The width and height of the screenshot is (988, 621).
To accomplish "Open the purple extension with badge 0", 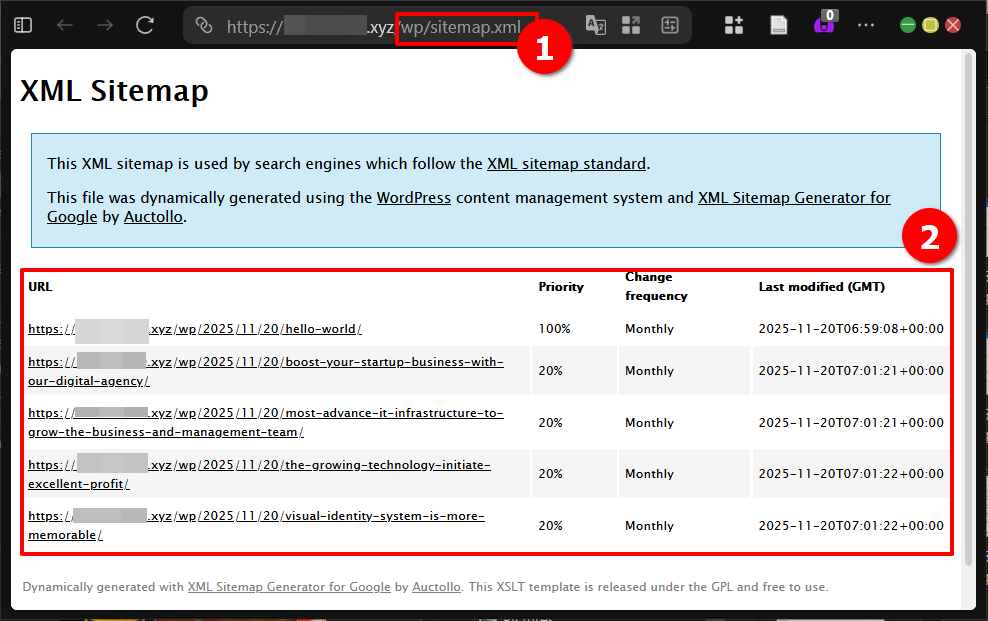I will coord(822,24).
